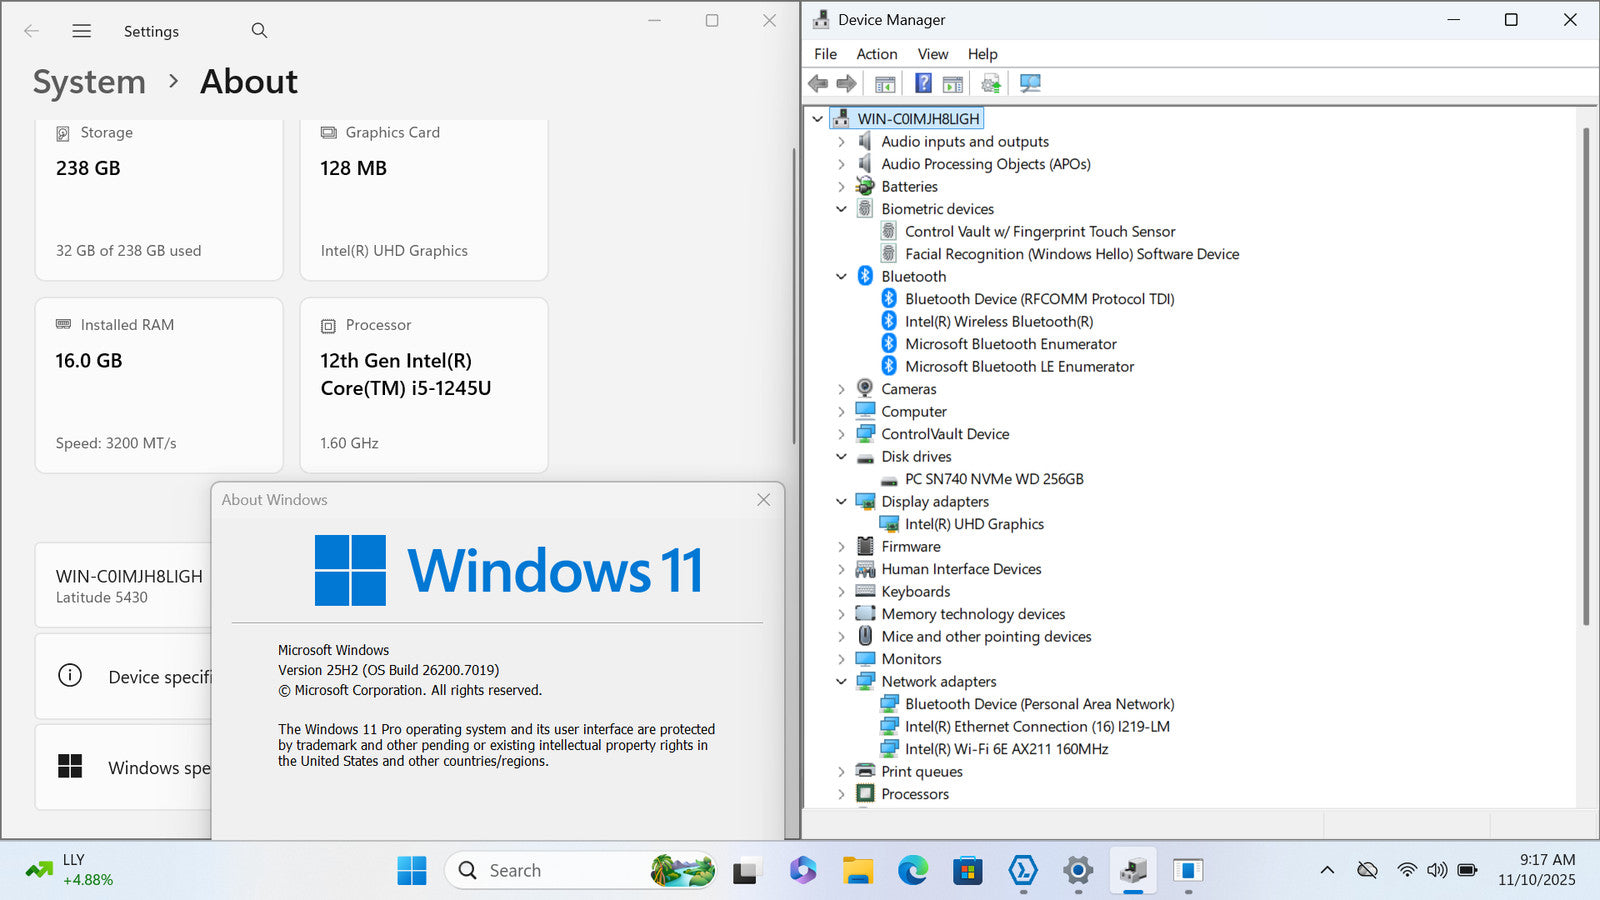Close the About Windows dialog

tap(763, 500)
